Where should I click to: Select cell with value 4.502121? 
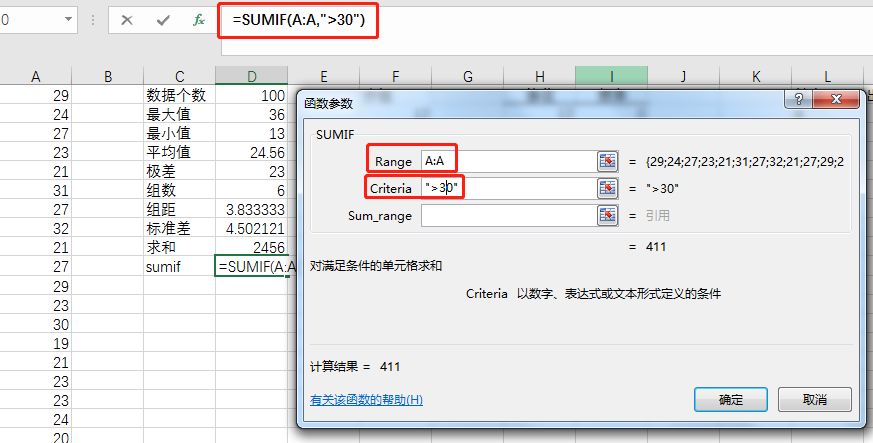click(252, 228)
